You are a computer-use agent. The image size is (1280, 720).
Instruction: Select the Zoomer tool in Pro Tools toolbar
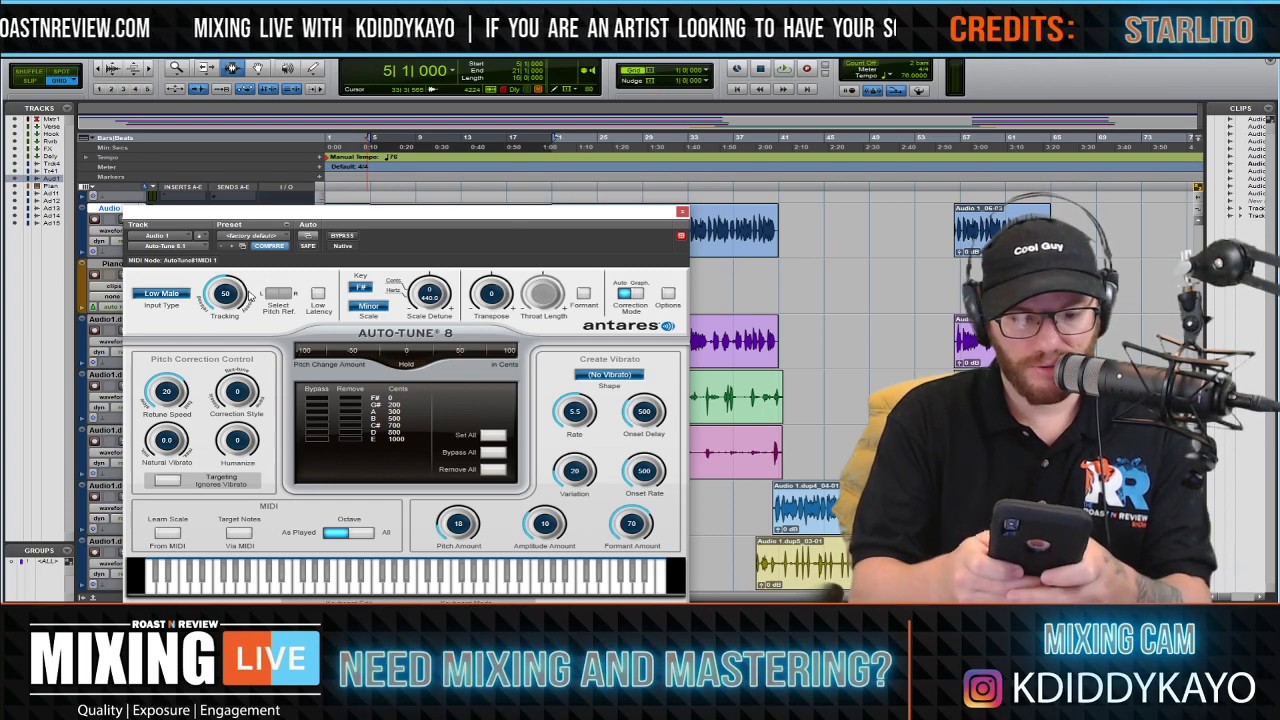point(176,68)
